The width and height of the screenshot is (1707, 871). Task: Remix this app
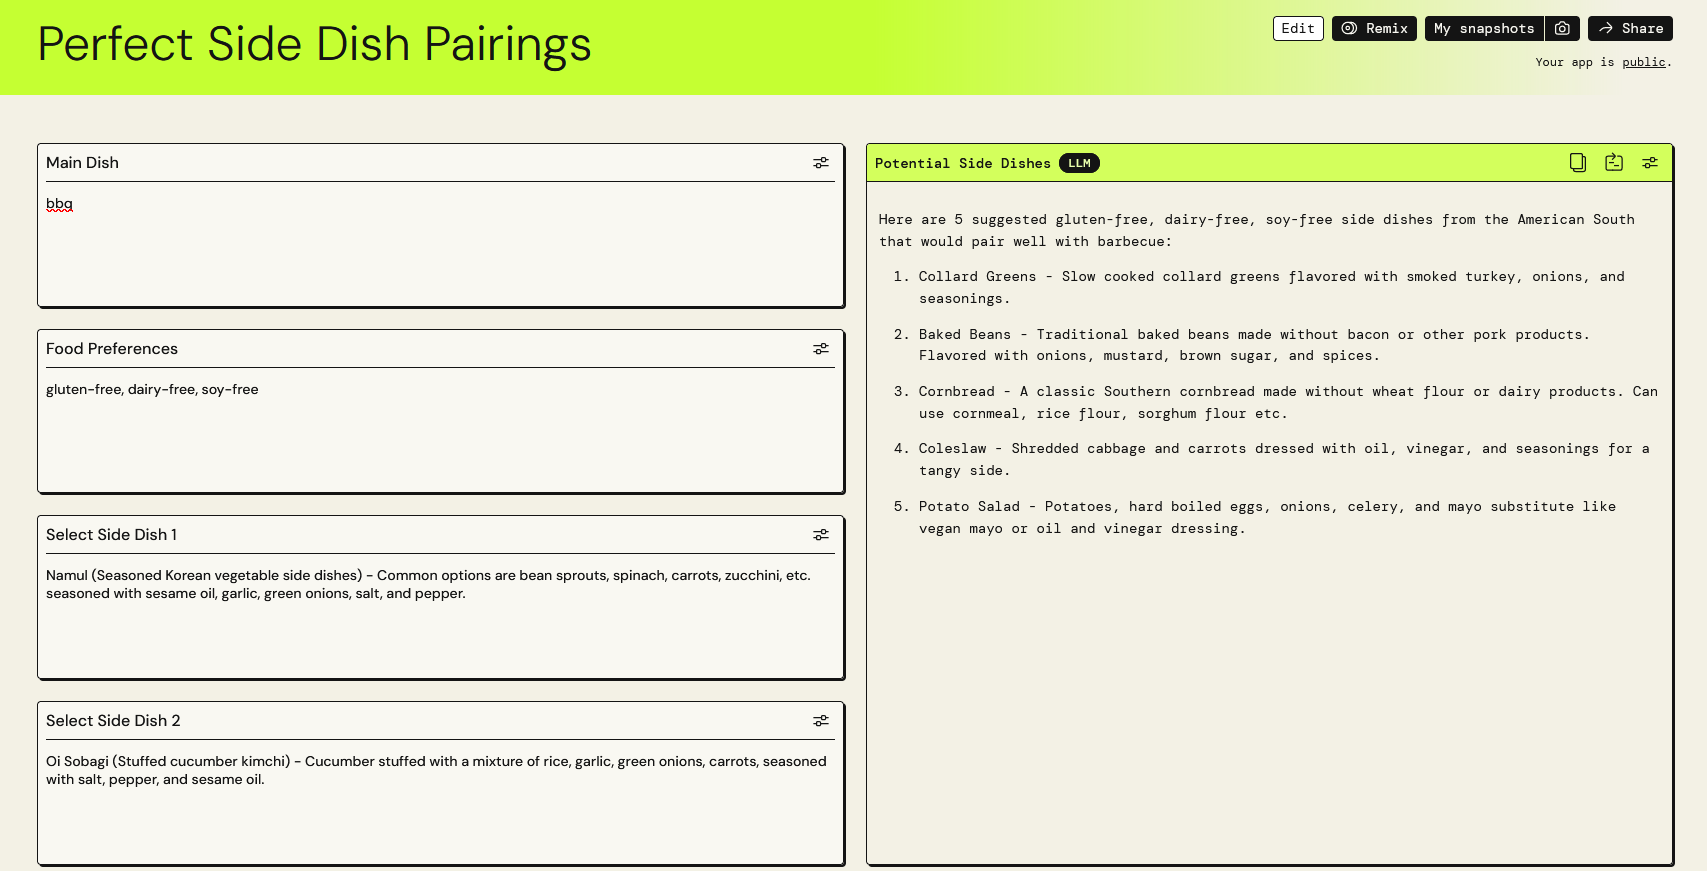[x=1374, y=29]
